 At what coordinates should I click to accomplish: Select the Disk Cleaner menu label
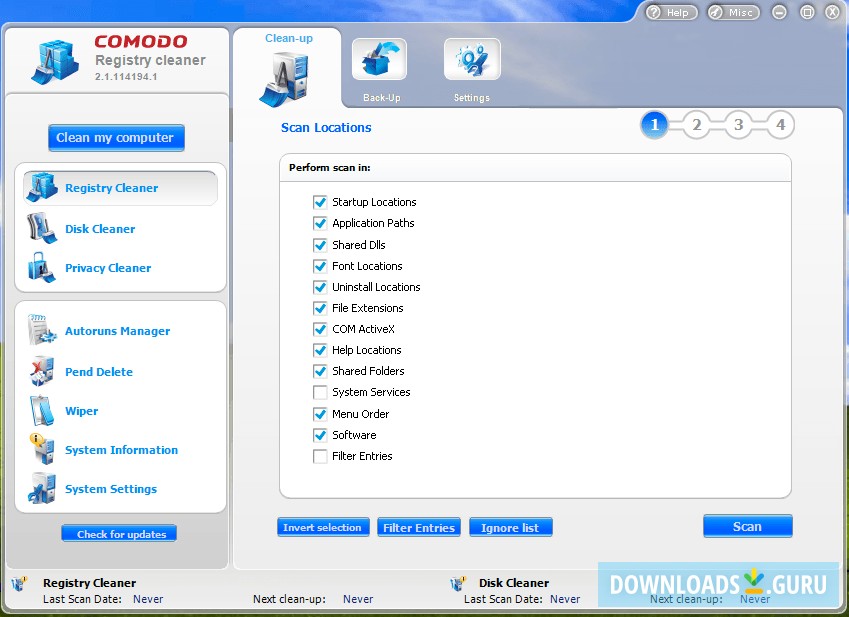(100, 229)
